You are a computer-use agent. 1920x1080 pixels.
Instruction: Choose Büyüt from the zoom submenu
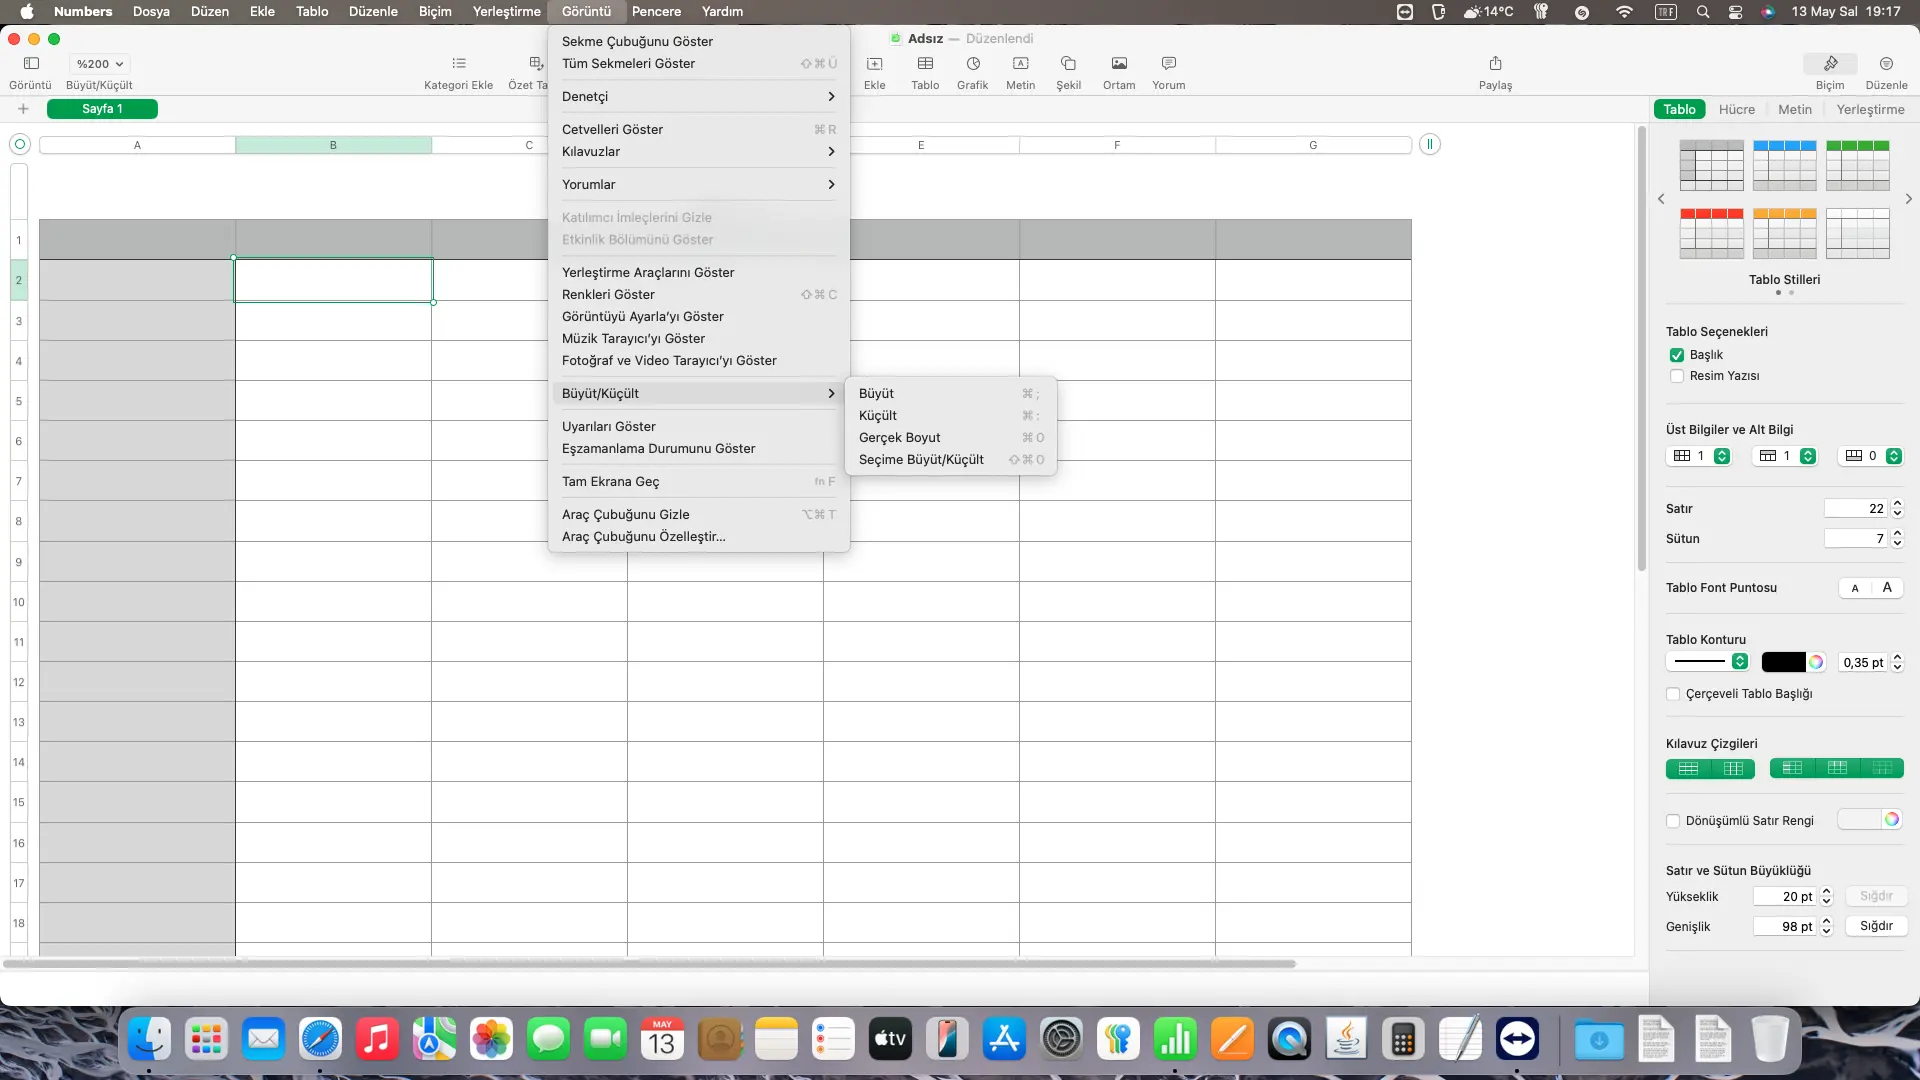click(x=950, y=393)
